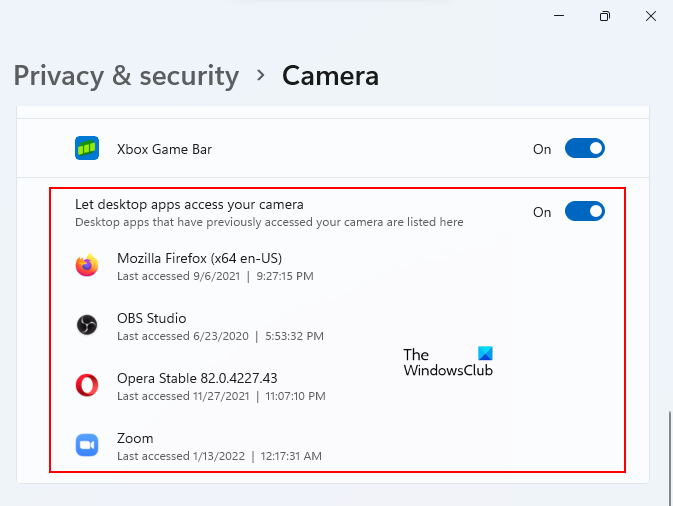Screen dimensions: 673x506
Task: Select the Zoom entry name
Action: point(135,438)
